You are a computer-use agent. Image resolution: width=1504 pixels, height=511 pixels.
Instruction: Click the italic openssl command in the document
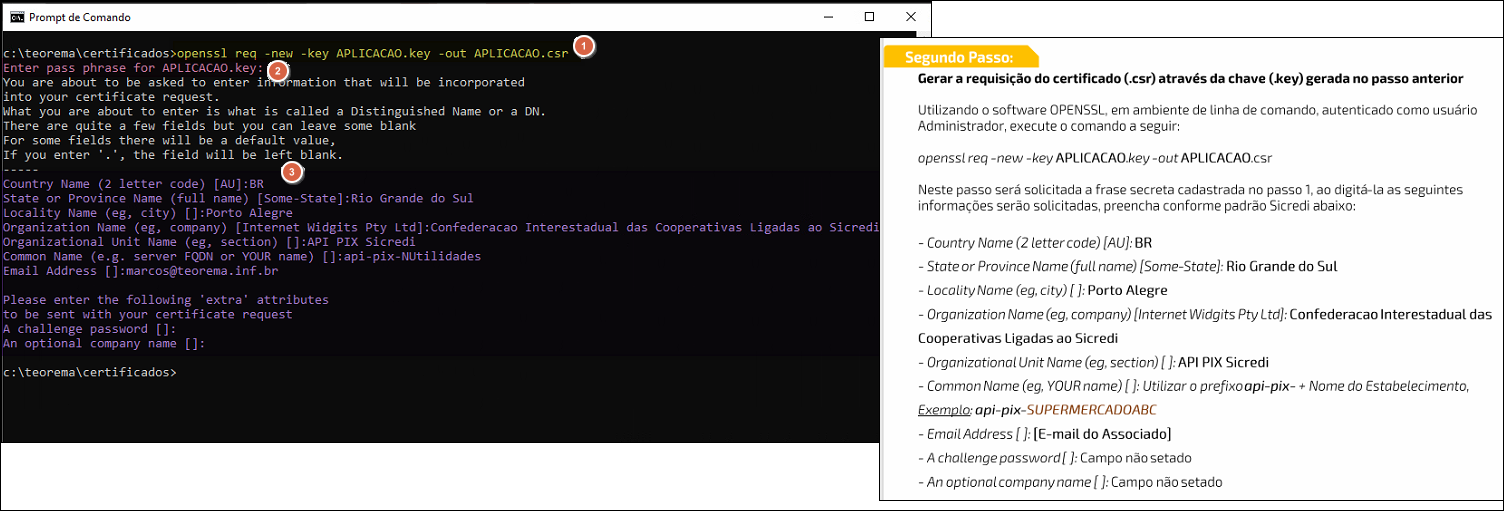pos(1095,158)
